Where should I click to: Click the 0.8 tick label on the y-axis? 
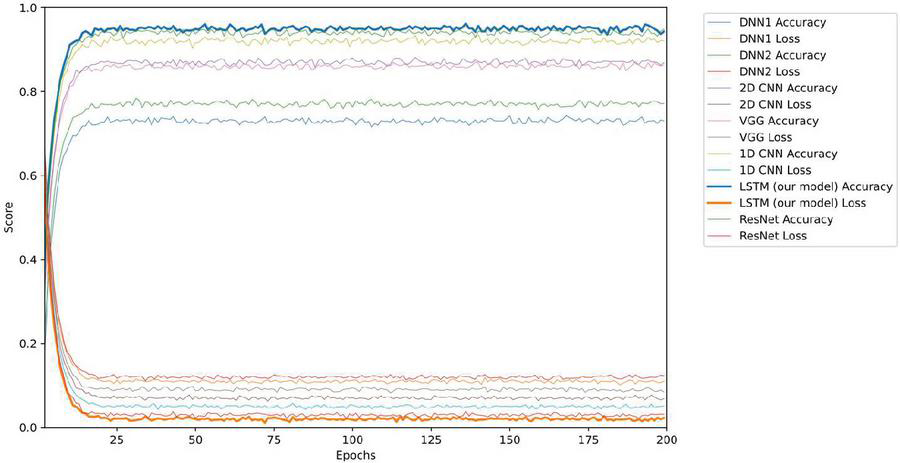pyautogui.click(x=26, y=92)
